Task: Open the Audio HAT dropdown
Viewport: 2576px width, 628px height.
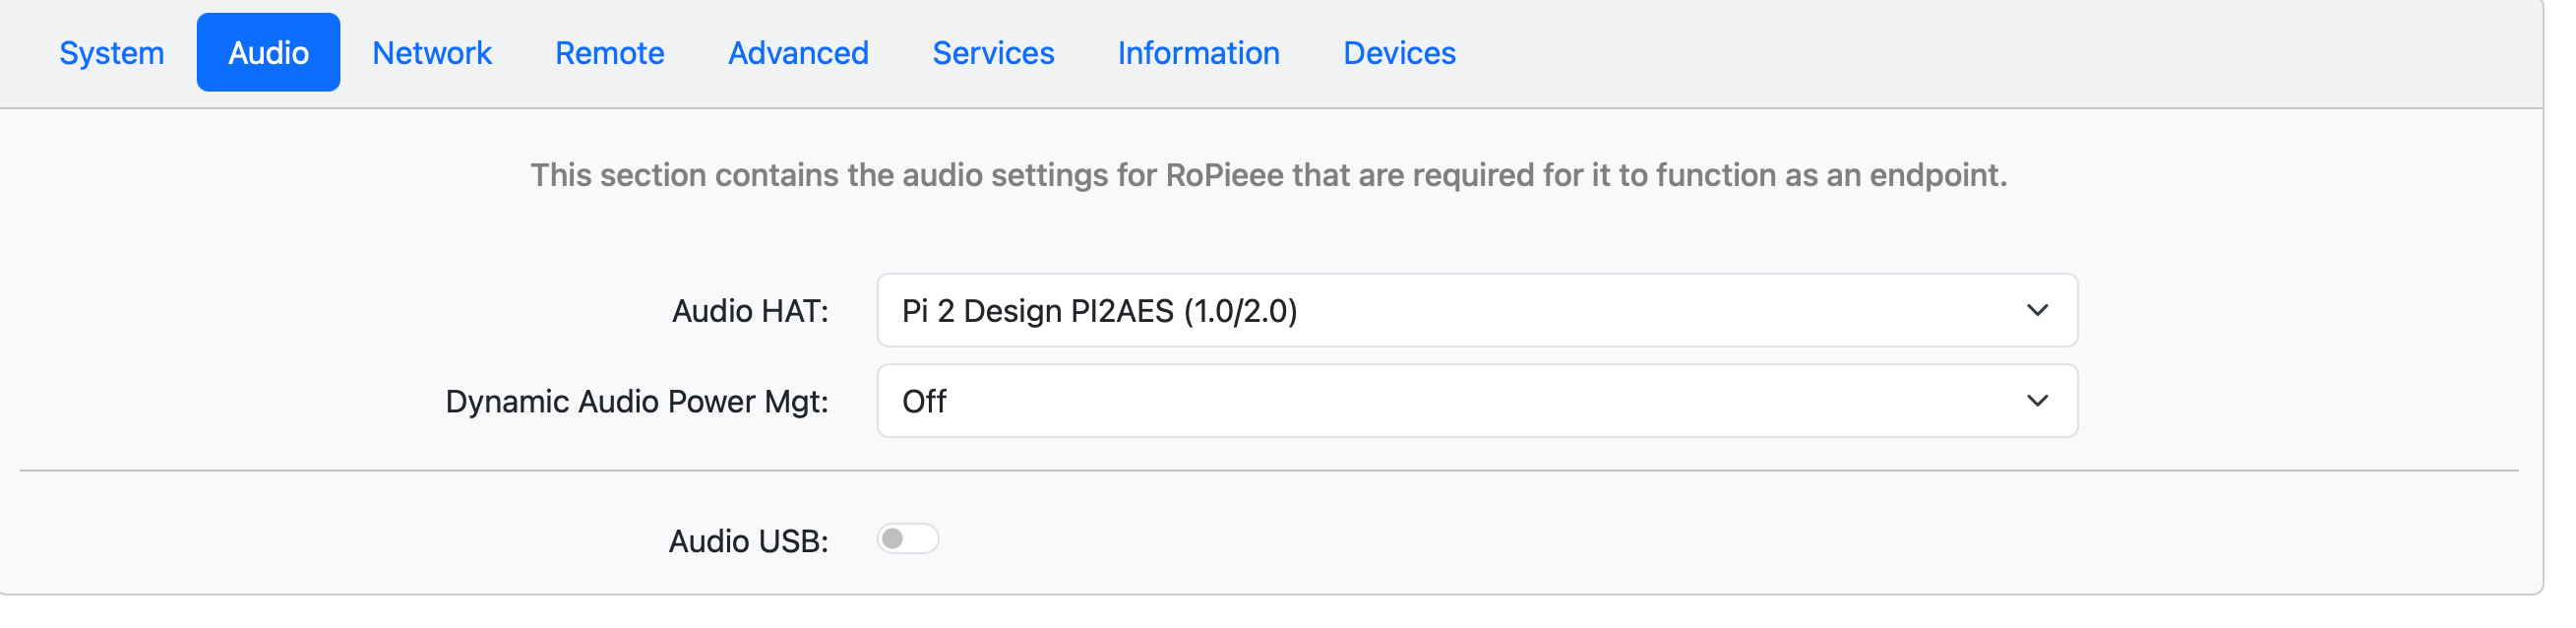Action: tap(1476, 311)
